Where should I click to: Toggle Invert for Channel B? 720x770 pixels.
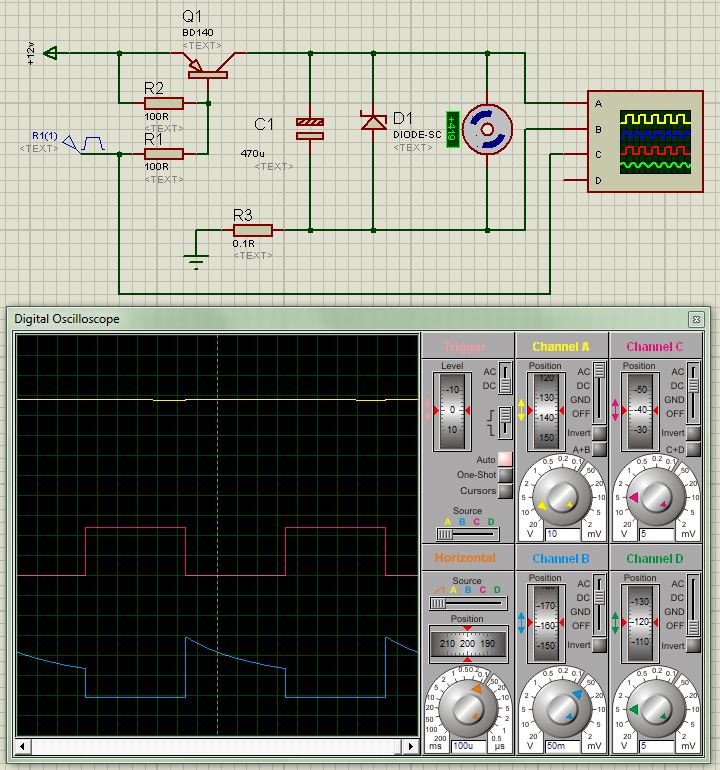[x=599, y=645]
